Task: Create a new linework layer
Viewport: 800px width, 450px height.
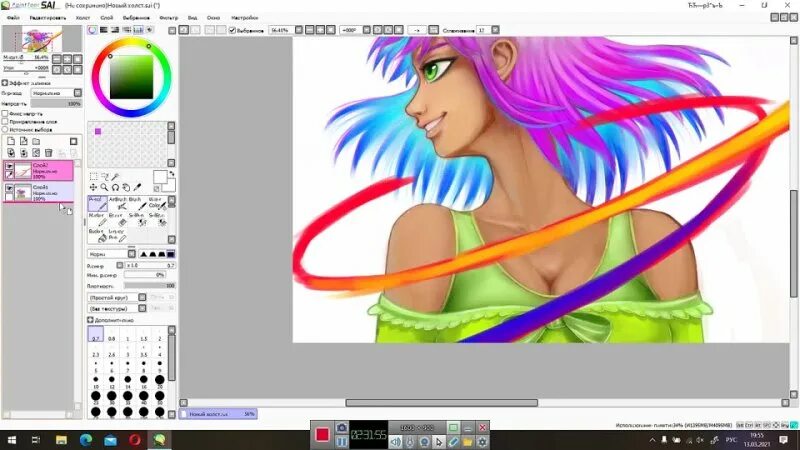Action: click(x=23, y=141)
